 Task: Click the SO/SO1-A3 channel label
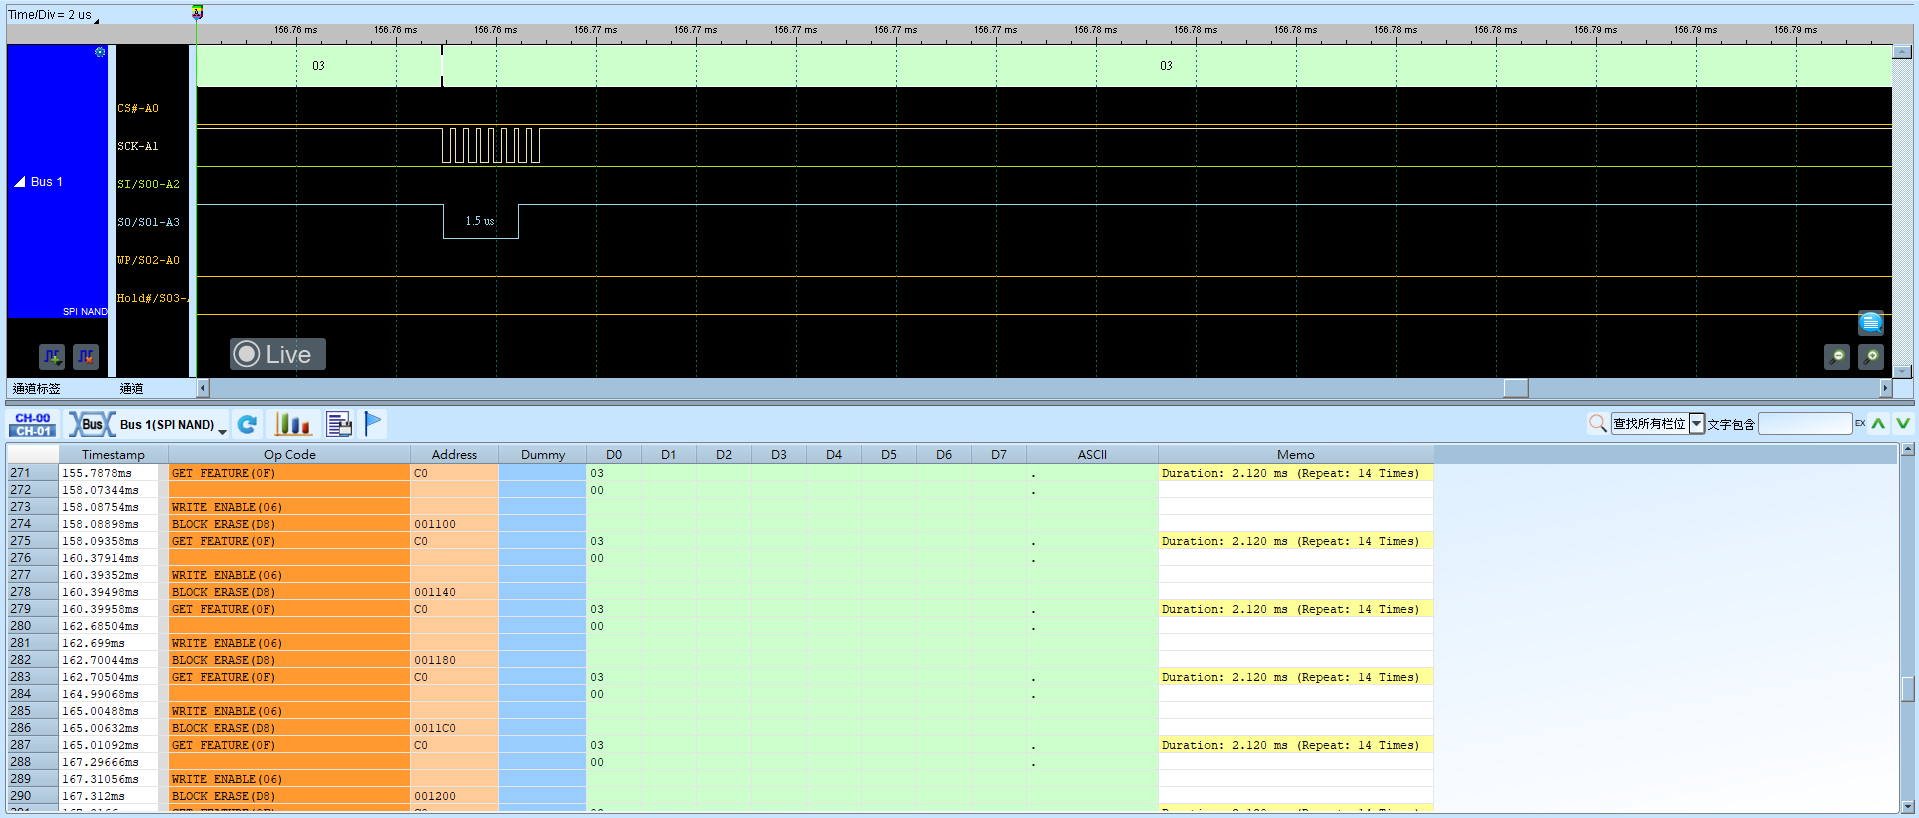pyautogui.click(x=148, y=222)
